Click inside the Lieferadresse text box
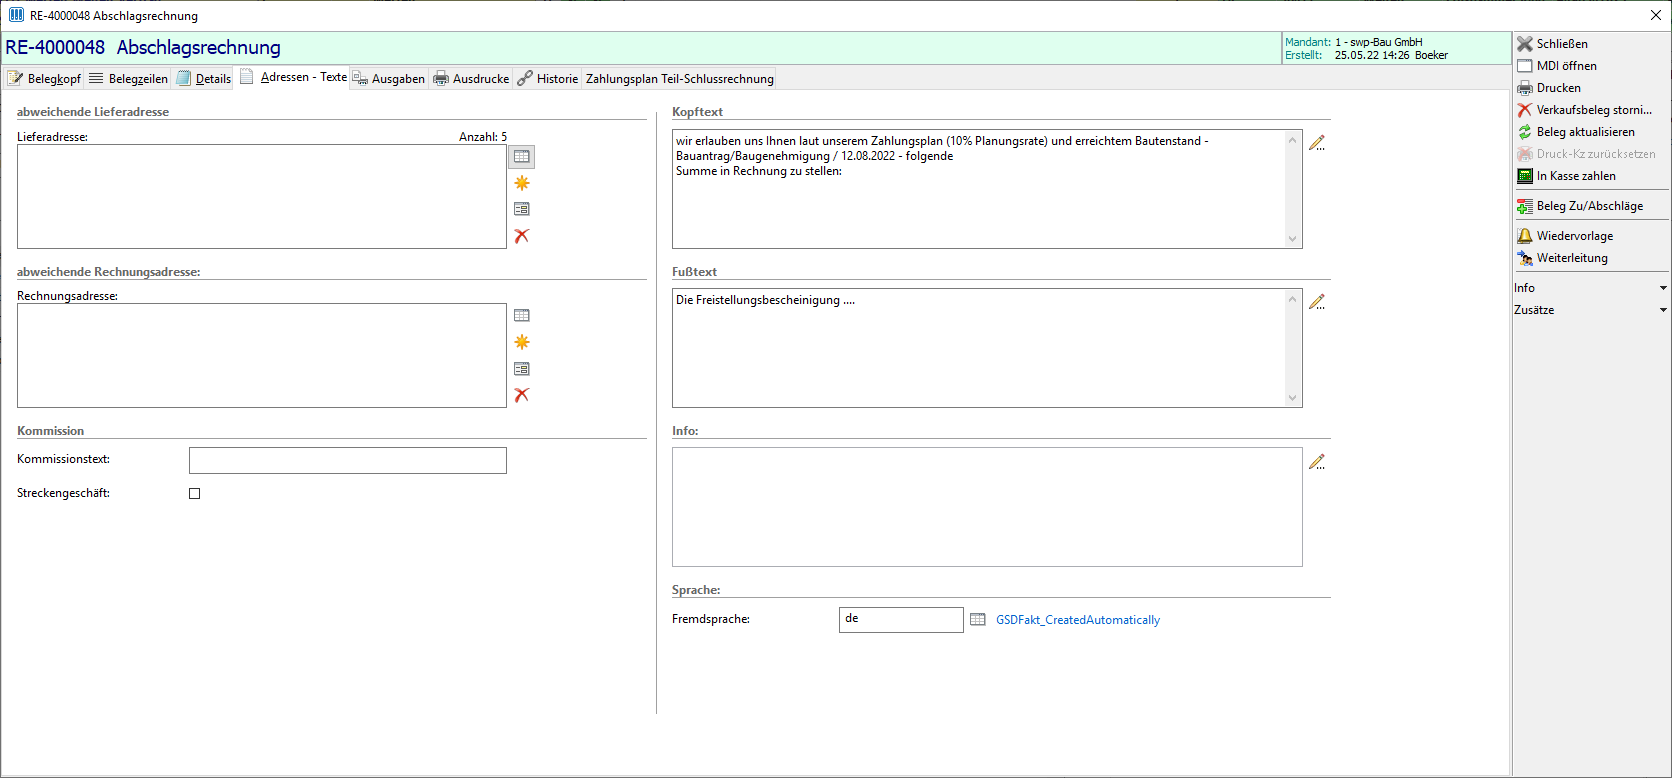 coord(262,196)
